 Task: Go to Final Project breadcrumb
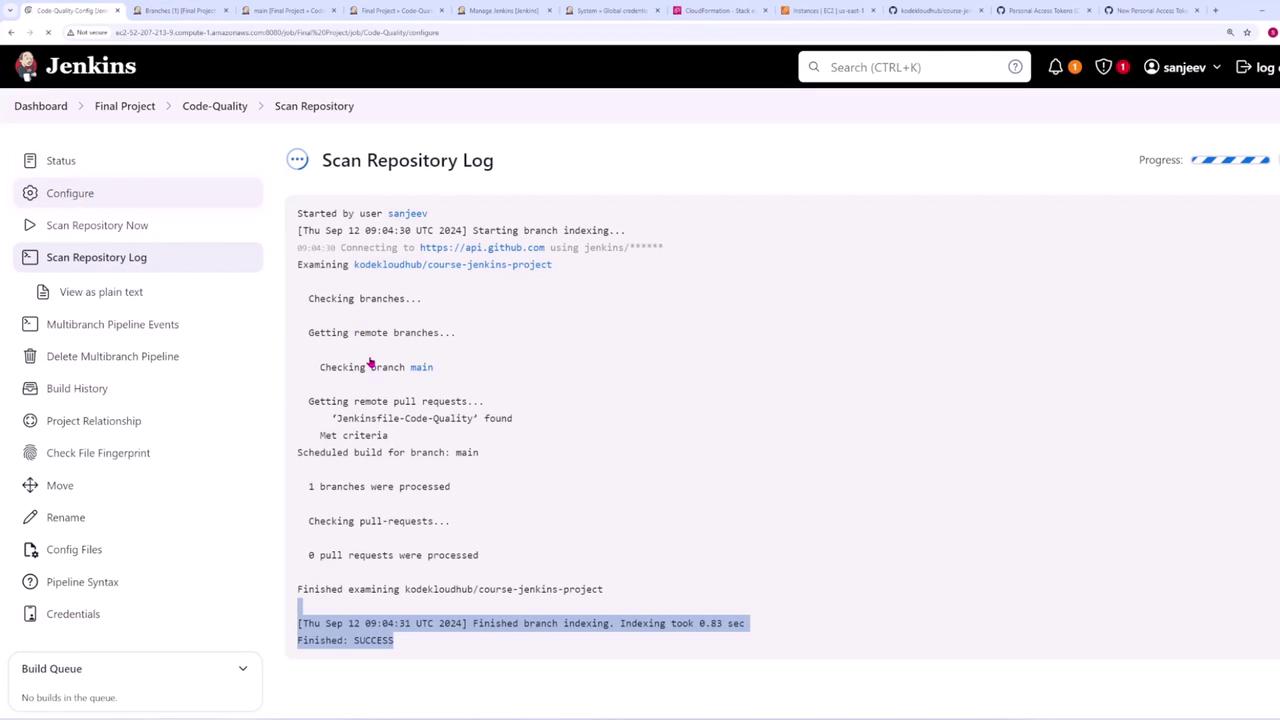tap(125, 106)
